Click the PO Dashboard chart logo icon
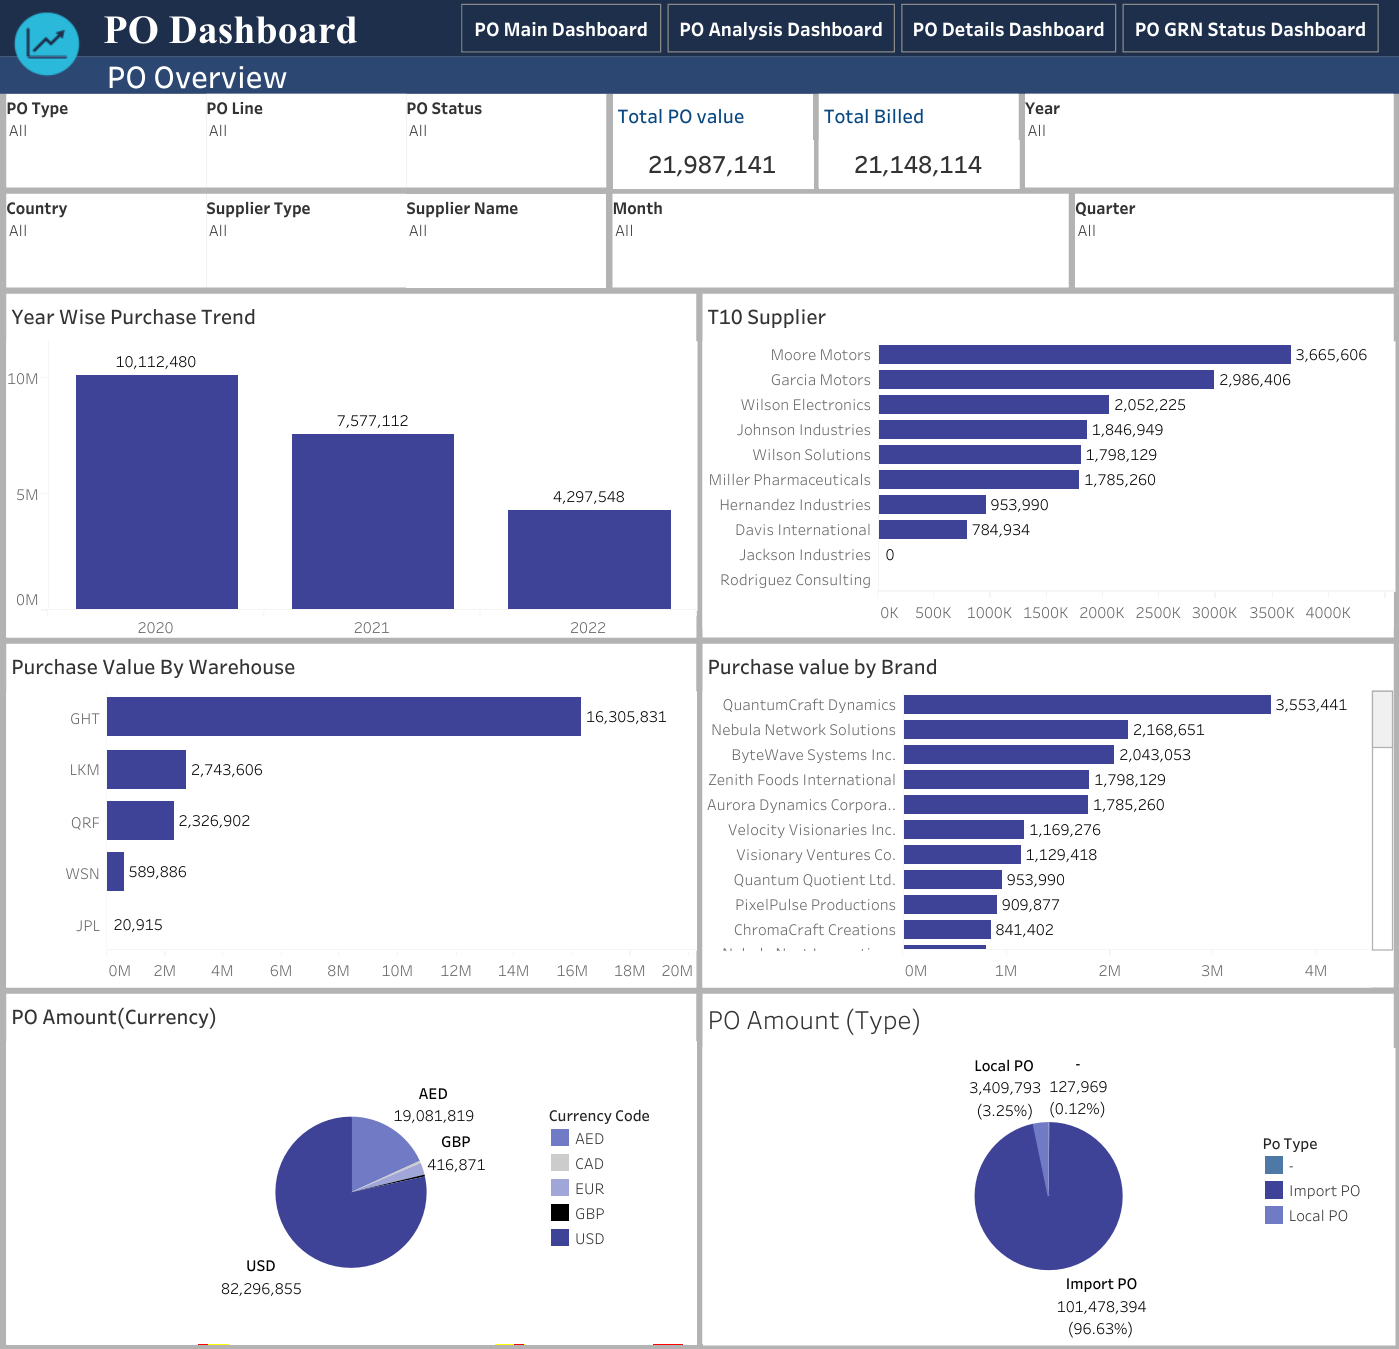The image size is (1399, 1349). tap(46, 44)
